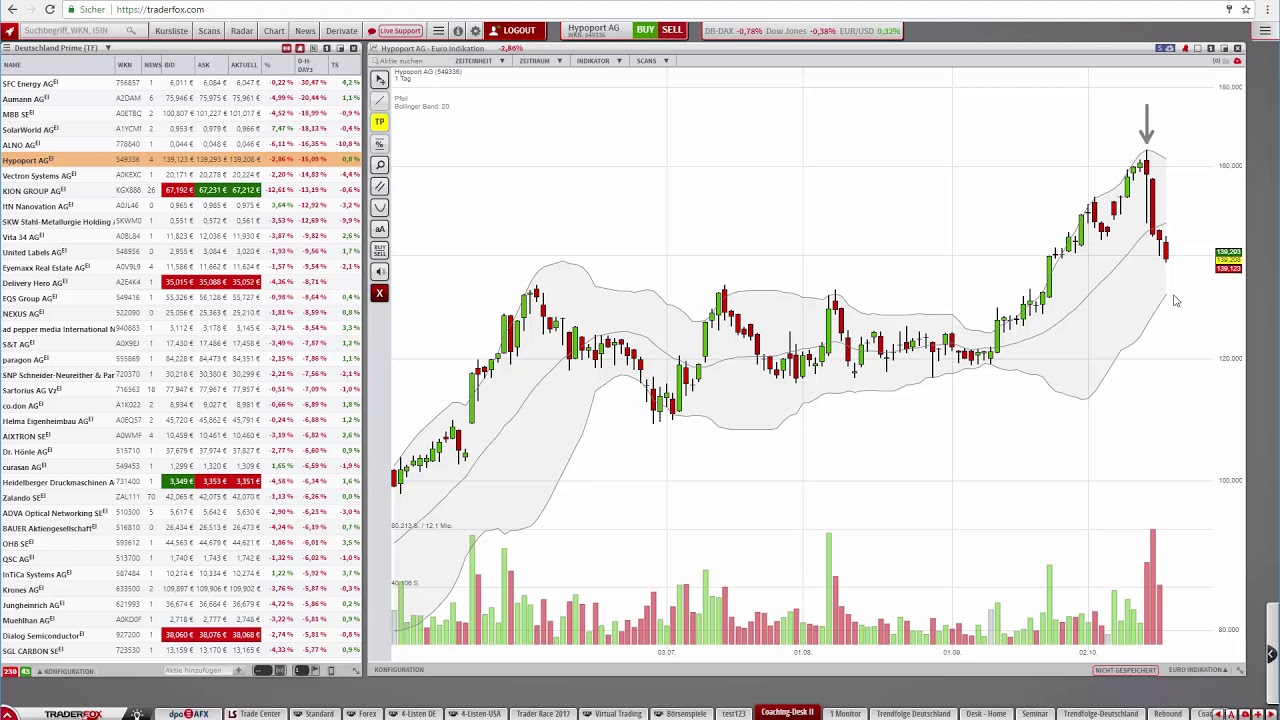Screen dimensions: 1280x720
Task: Click the TraderFox rocket logo icon
Action: click(8, 31)
